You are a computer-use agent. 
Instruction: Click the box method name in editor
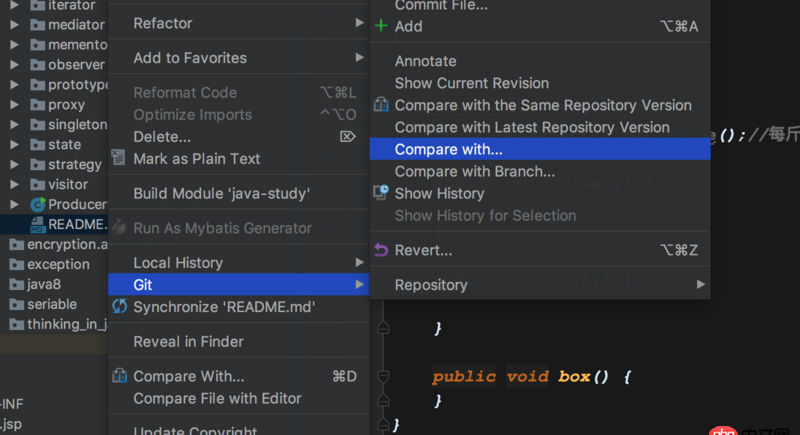(574, 376)
